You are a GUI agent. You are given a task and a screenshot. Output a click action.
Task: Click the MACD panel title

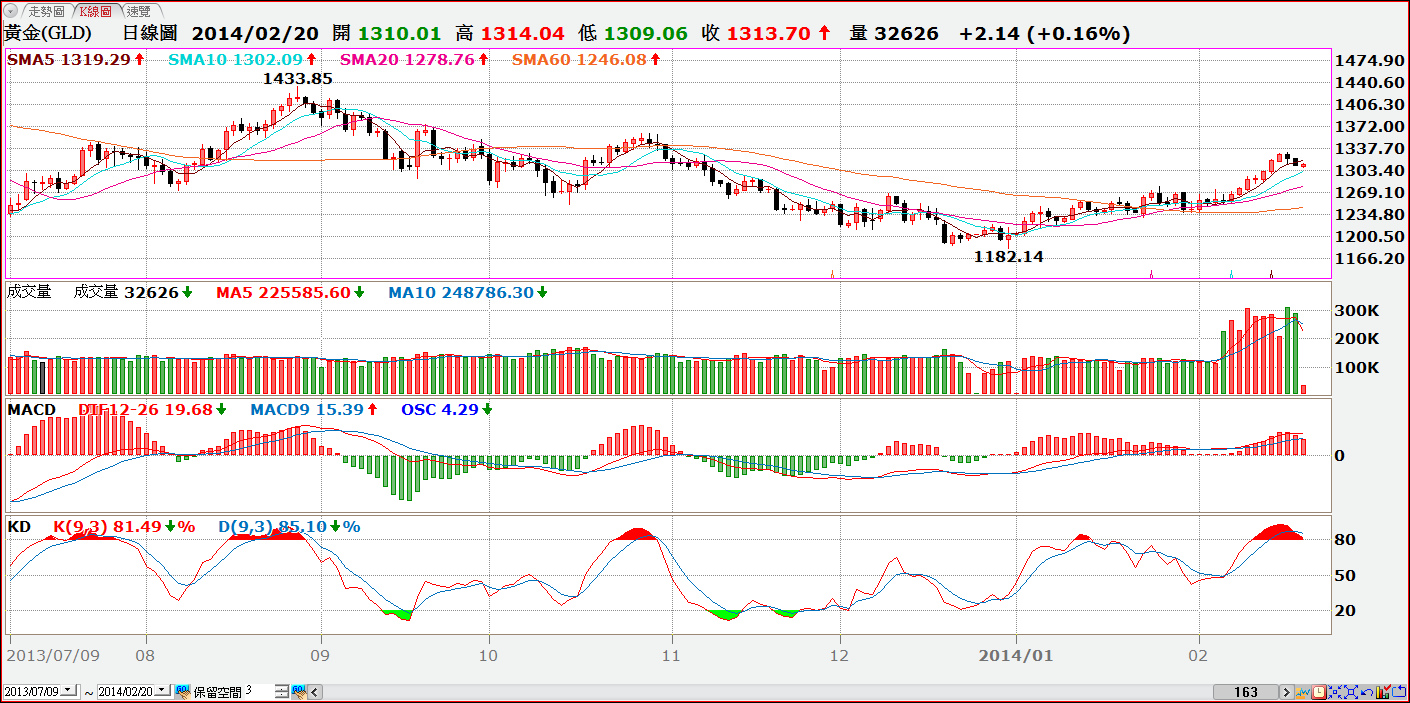tap(32, 409)
